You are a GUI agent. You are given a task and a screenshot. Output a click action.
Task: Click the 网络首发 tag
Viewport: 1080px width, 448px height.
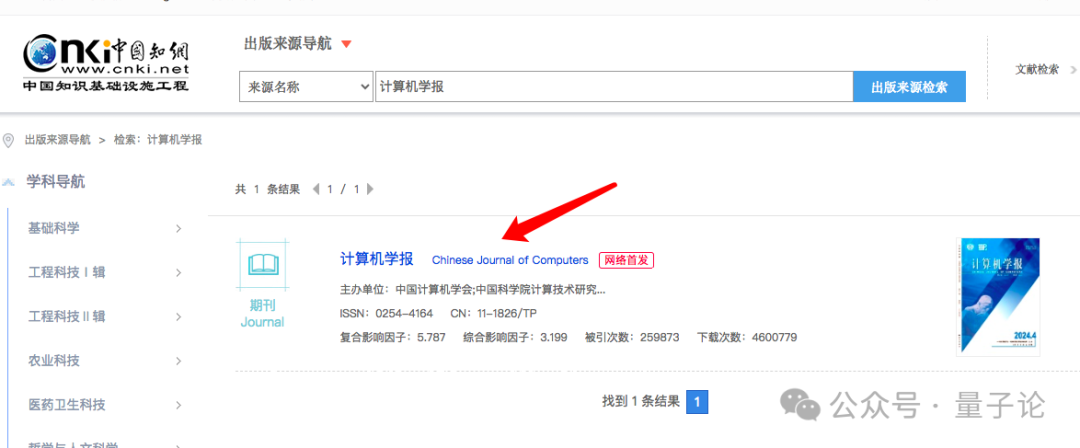click(x=626, y=260)
